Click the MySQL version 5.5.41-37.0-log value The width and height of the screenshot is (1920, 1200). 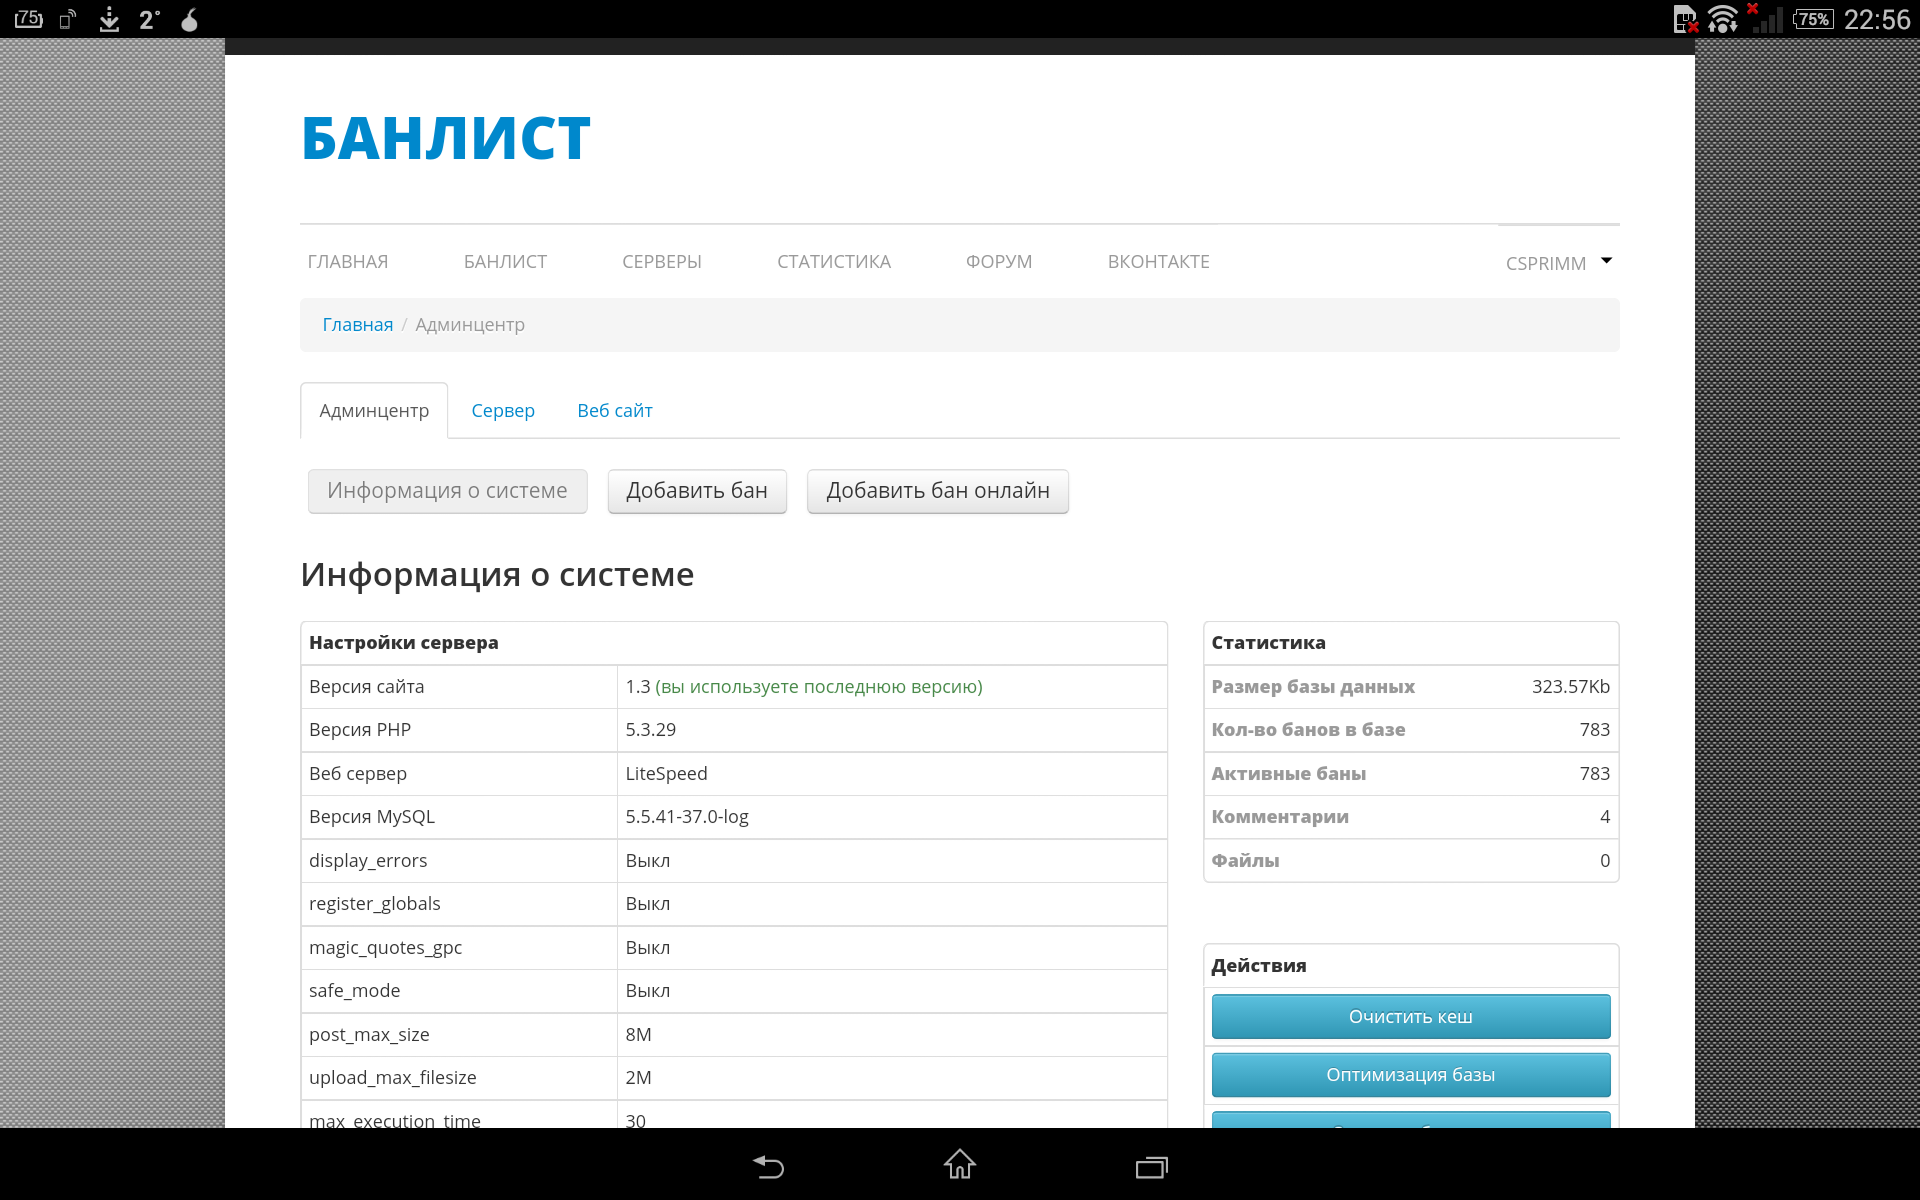pos(687,817)
